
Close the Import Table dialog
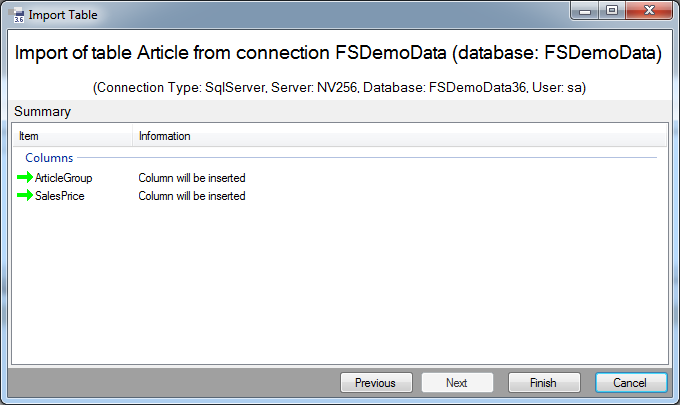[x=649, y=10]
